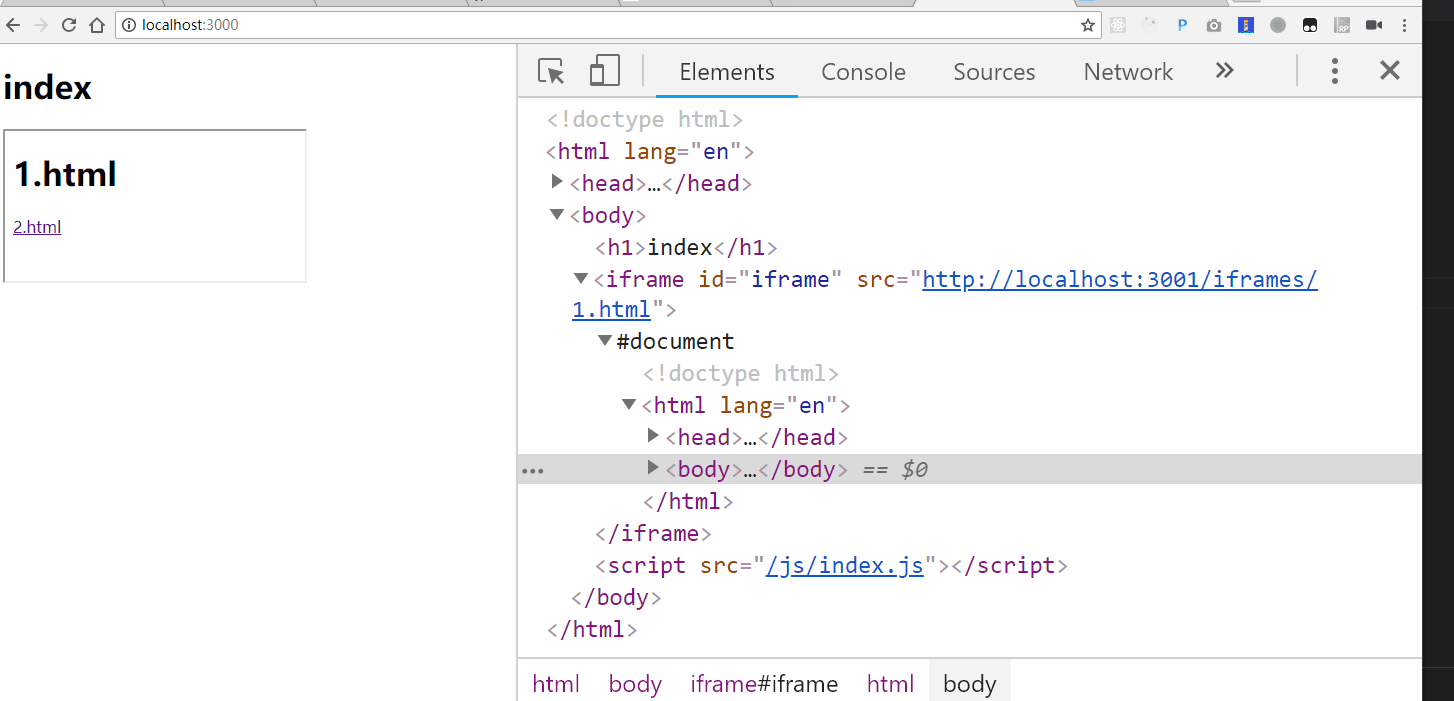Open the Lighthouse extension icon
Viewport: 1454px width, 701px height.
pos(1245,25)
